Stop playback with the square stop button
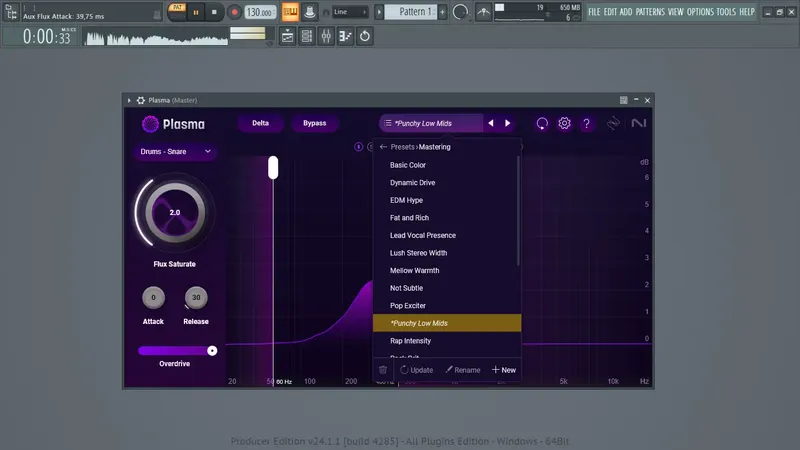 pos(214,12)
